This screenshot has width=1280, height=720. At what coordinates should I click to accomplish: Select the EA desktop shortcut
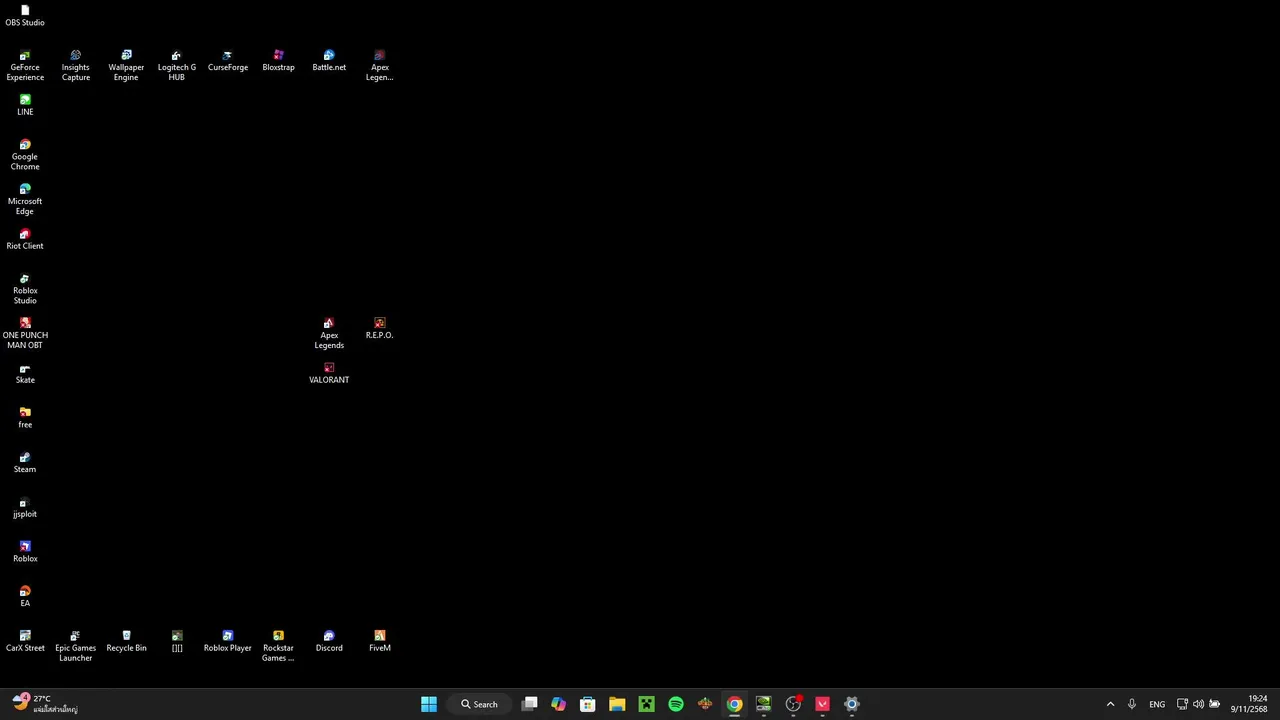coord(25,596)
